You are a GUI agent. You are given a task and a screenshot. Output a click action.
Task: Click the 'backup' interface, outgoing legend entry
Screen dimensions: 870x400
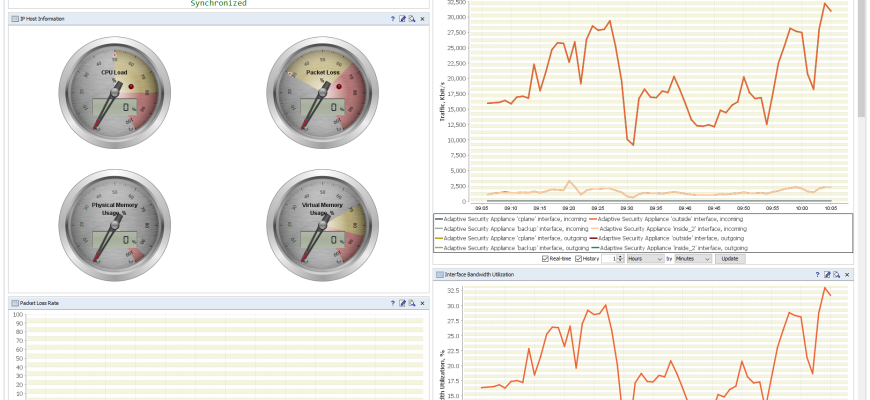pos(512,248)
